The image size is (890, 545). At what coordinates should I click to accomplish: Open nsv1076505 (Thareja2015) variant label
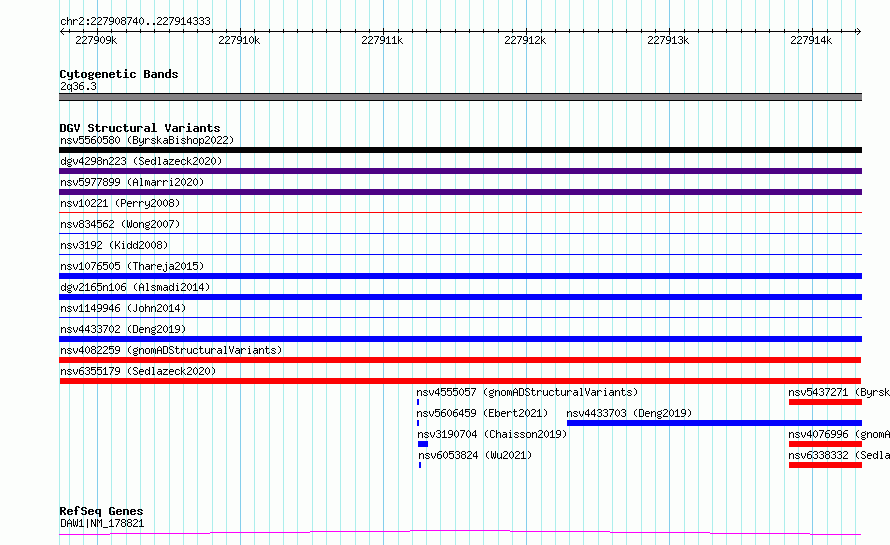(x=132, y=266)
